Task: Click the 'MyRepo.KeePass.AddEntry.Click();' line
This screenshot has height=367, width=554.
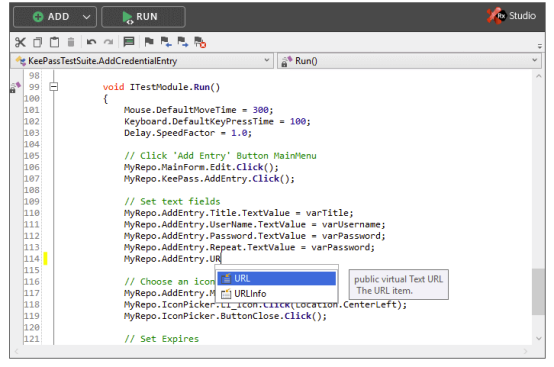Action: tap(209, 179)
